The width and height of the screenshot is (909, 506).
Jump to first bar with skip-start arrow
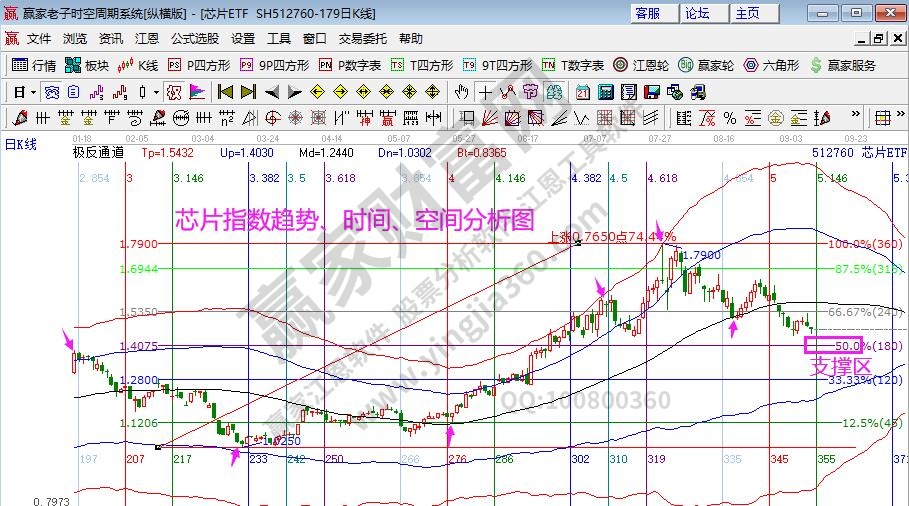tap(224, 92)
